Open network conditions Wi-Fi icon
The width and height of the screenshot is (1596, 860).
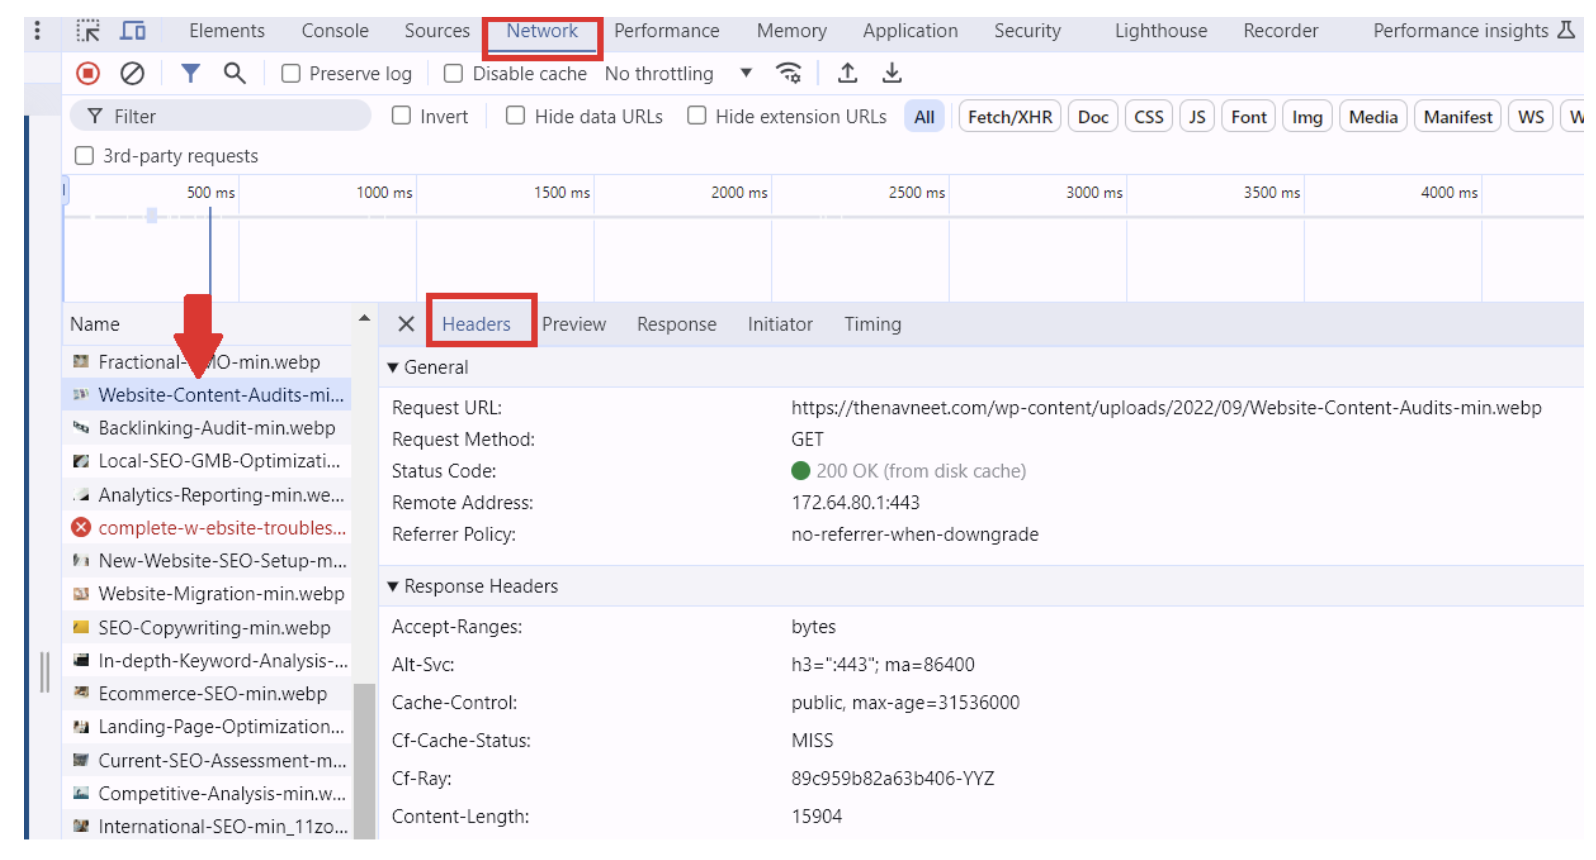click(789, 73)
